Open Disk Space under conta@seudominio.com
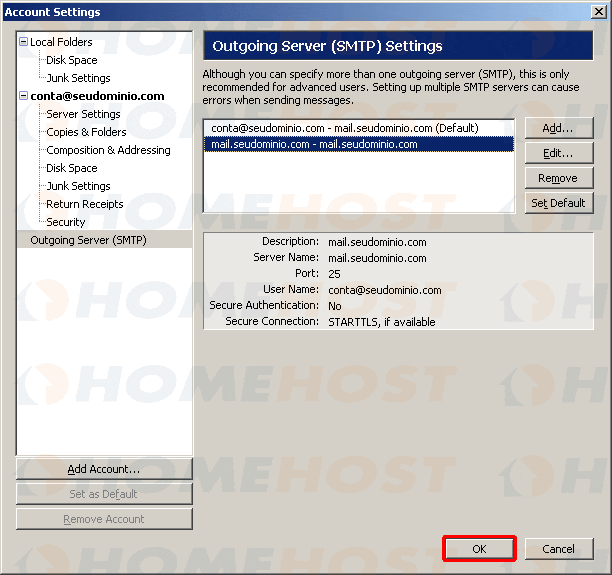The image size is (612, 575). click(x=72, y=168)
